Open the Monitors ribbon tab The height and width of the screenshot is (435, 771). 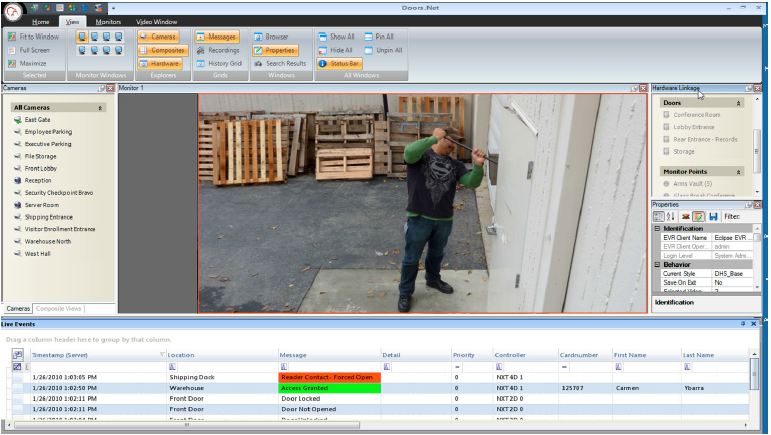[x=108, y=22]
